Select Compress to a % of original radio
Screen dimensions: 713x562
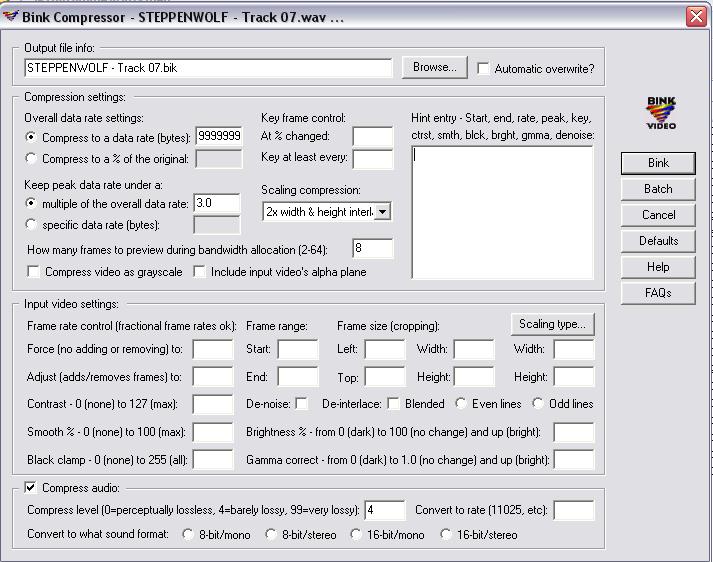click(31, 158)
